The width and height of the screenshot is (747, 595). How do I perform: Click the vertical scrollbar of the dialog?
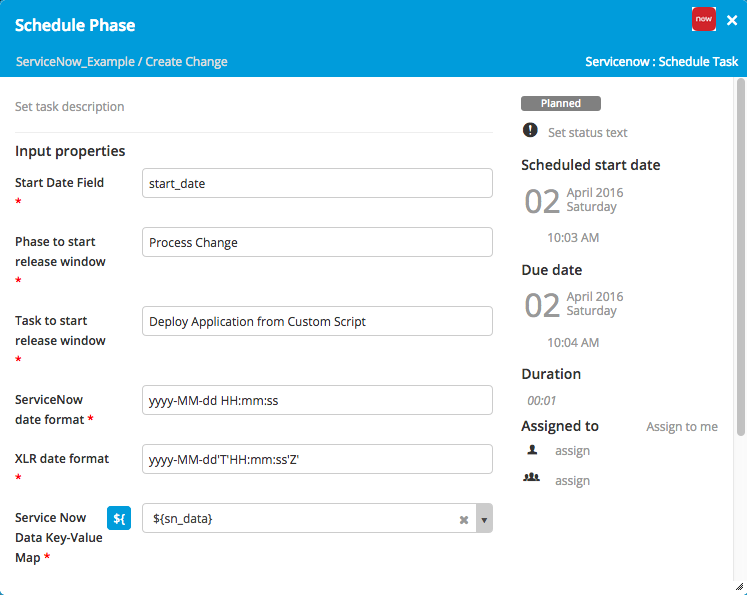tap(740, 257)
